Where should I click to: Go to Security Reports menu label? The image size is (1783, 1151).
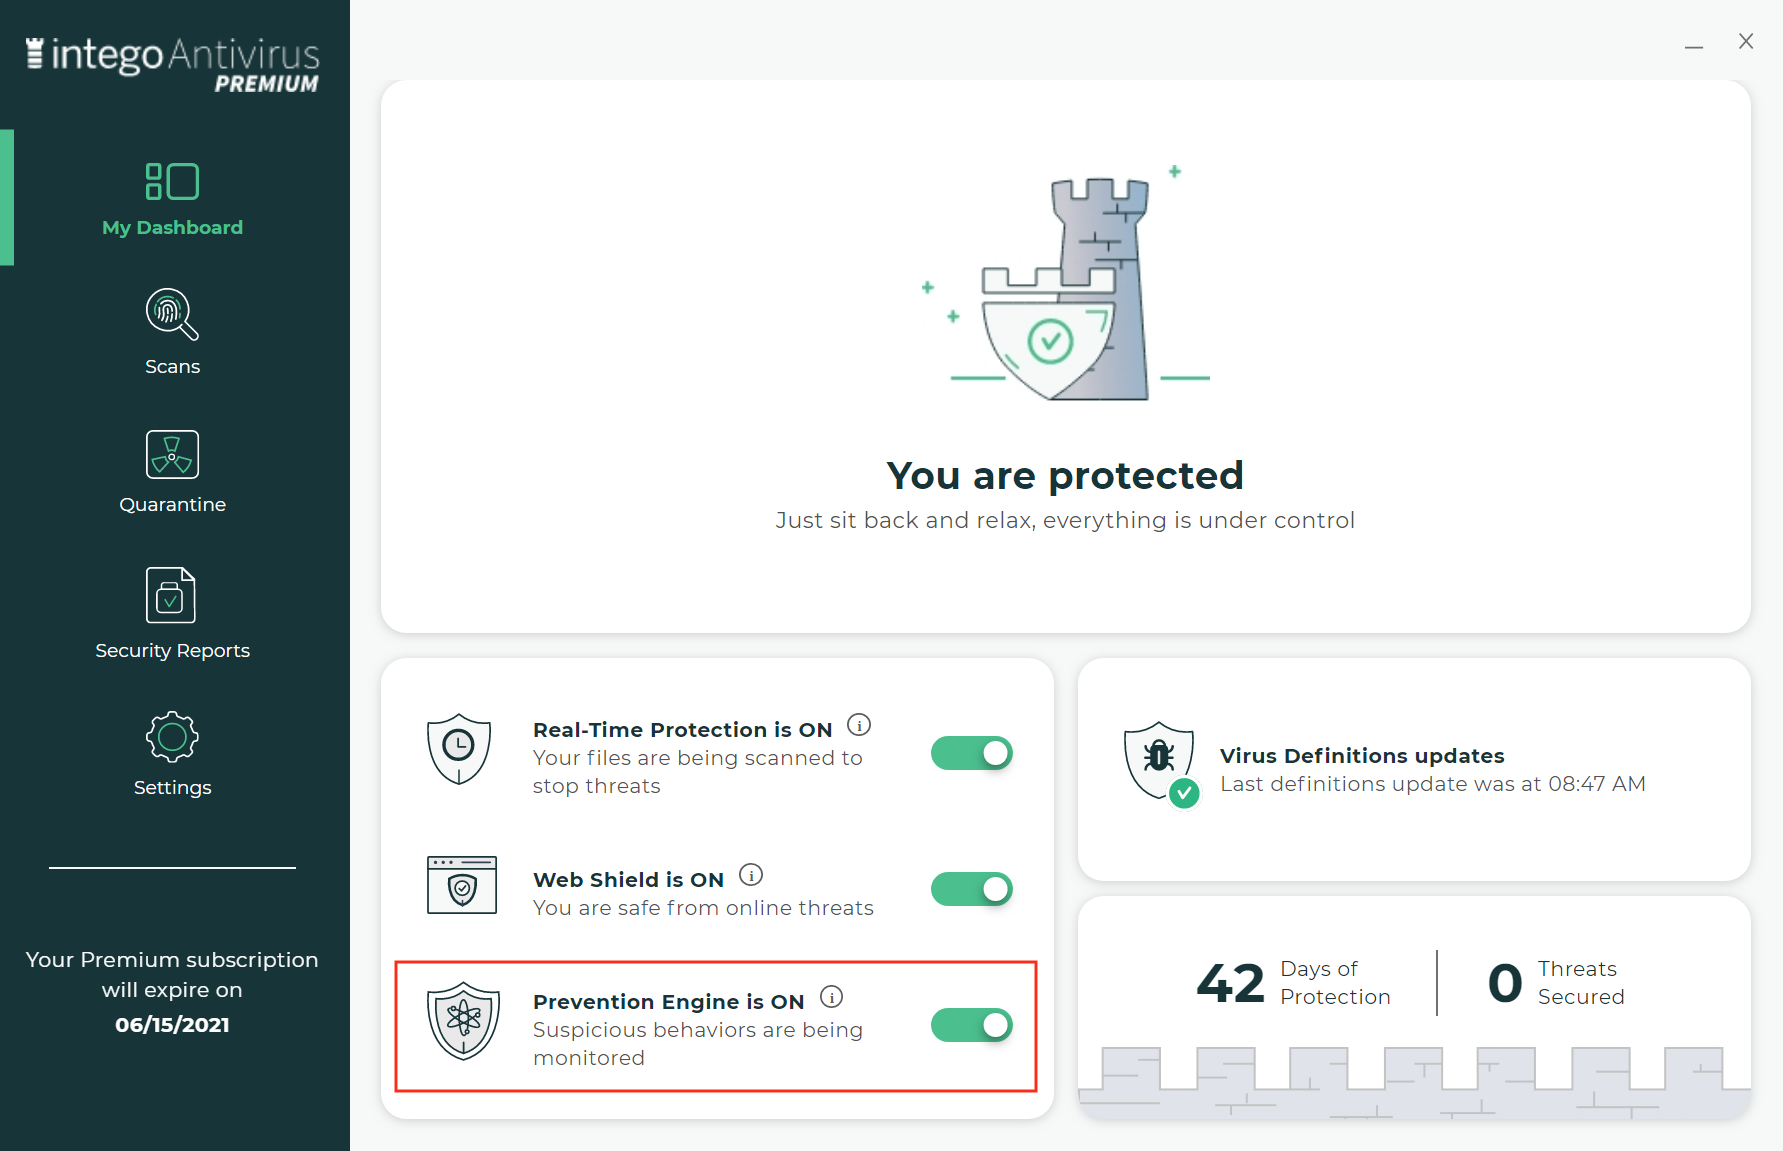pos(172,650)
